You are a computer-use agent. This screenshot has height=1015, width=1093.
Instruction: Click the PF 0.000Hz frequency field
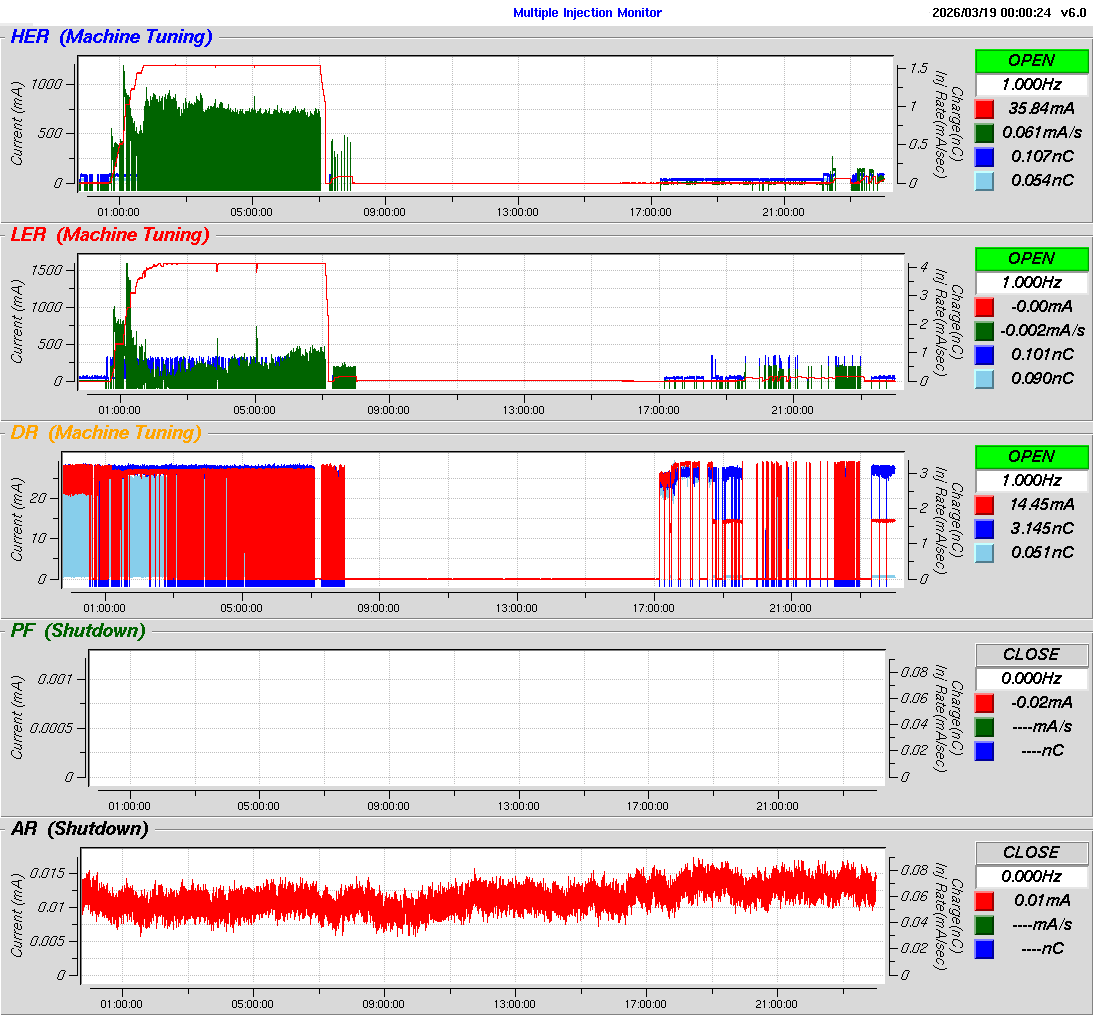(1031, 678)
